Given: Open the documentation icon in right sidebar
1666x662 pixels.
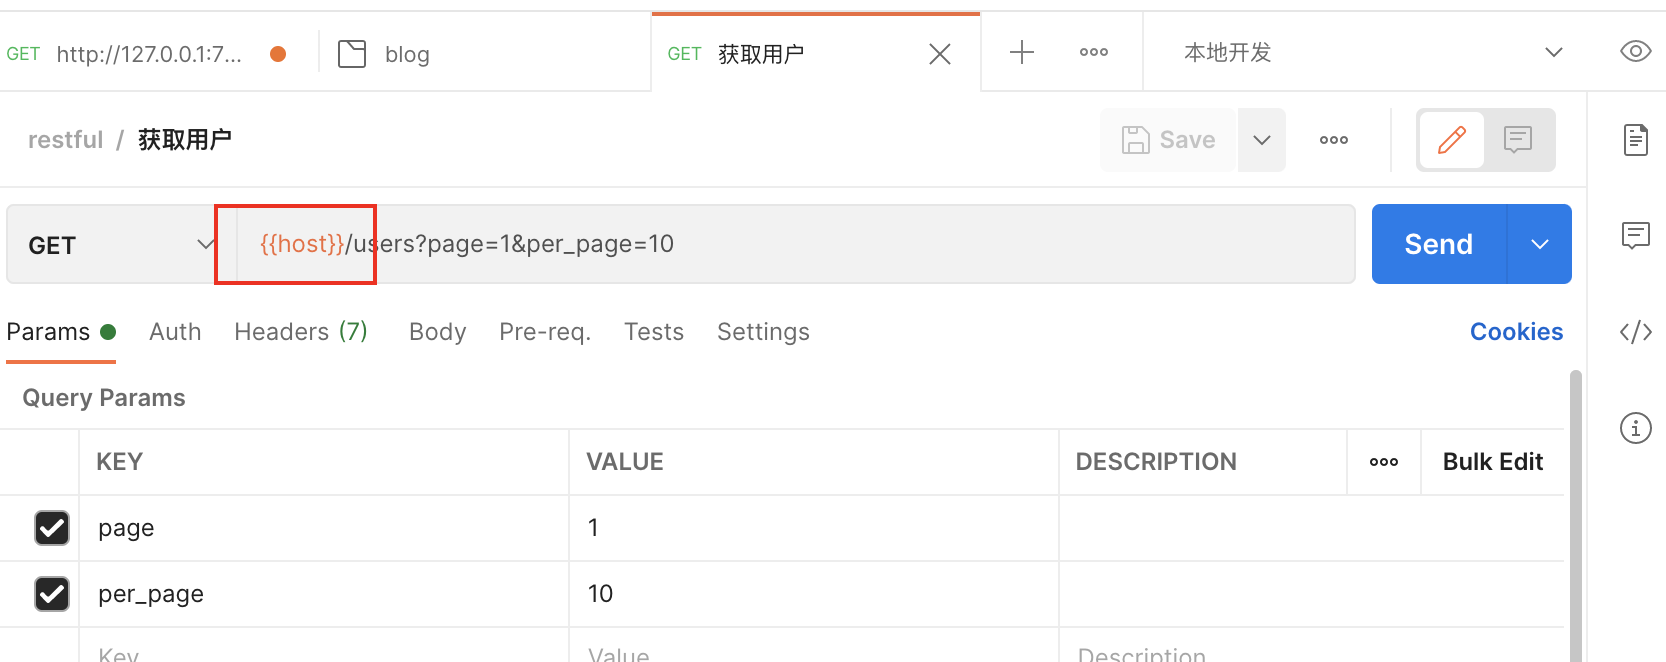Looking at the screenshot, I should click(x=1635, y=140).
